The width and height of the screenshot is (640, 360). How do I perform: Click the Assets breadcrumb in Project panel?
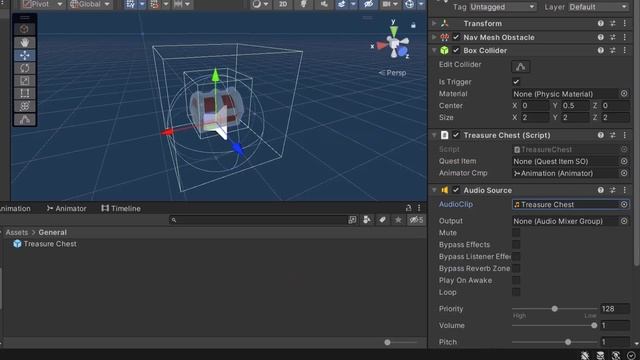17,232
